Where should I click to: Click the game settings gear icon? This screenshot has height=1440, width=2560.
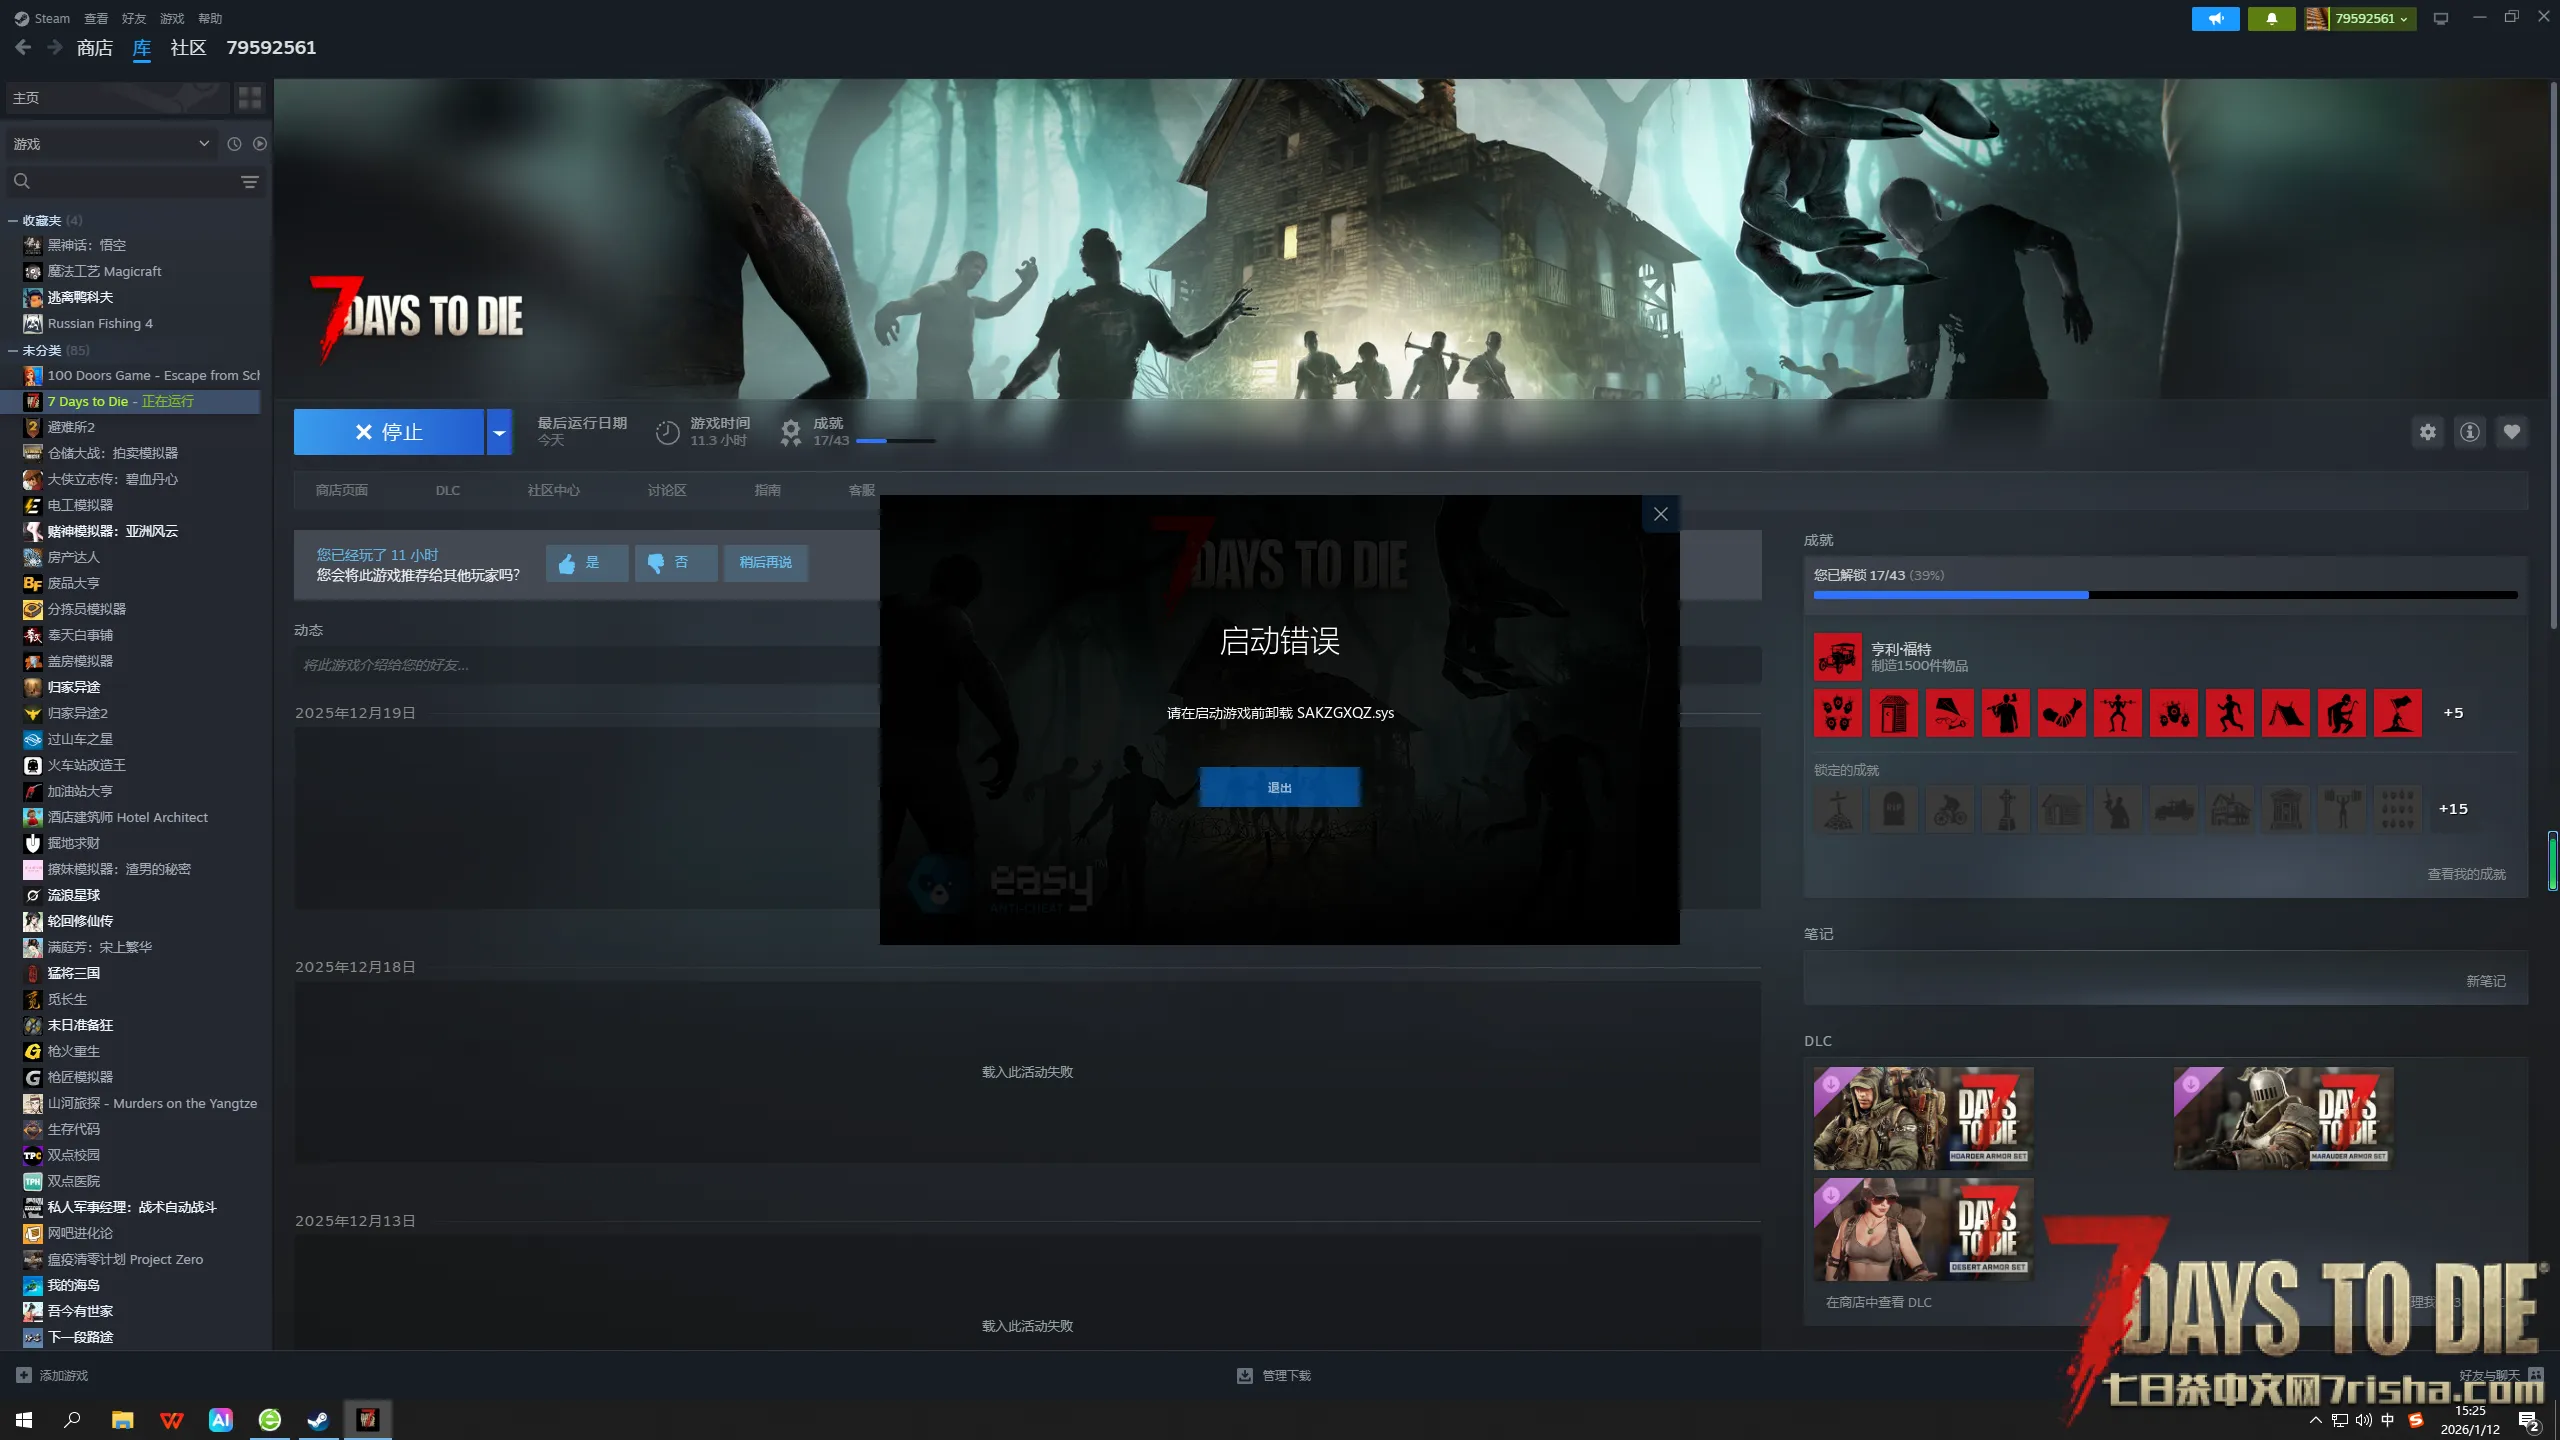pos(2427,432)
